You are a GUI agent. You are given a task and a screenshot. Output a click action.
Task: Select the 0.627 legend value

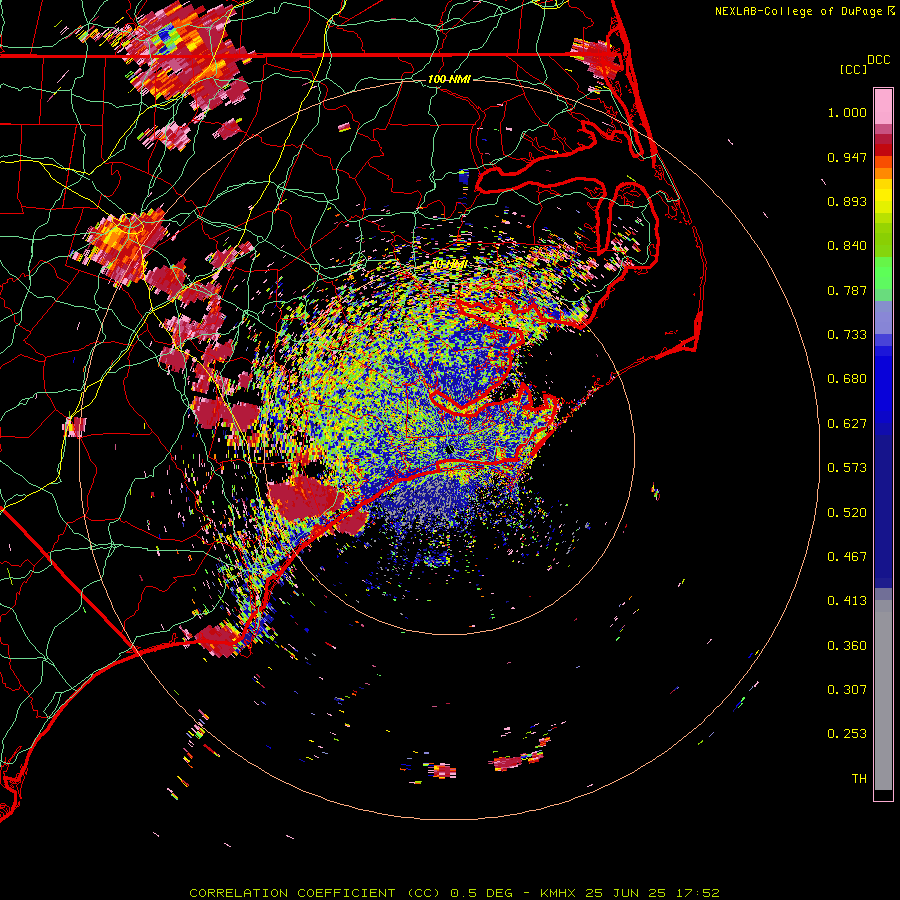pos(847,424)
